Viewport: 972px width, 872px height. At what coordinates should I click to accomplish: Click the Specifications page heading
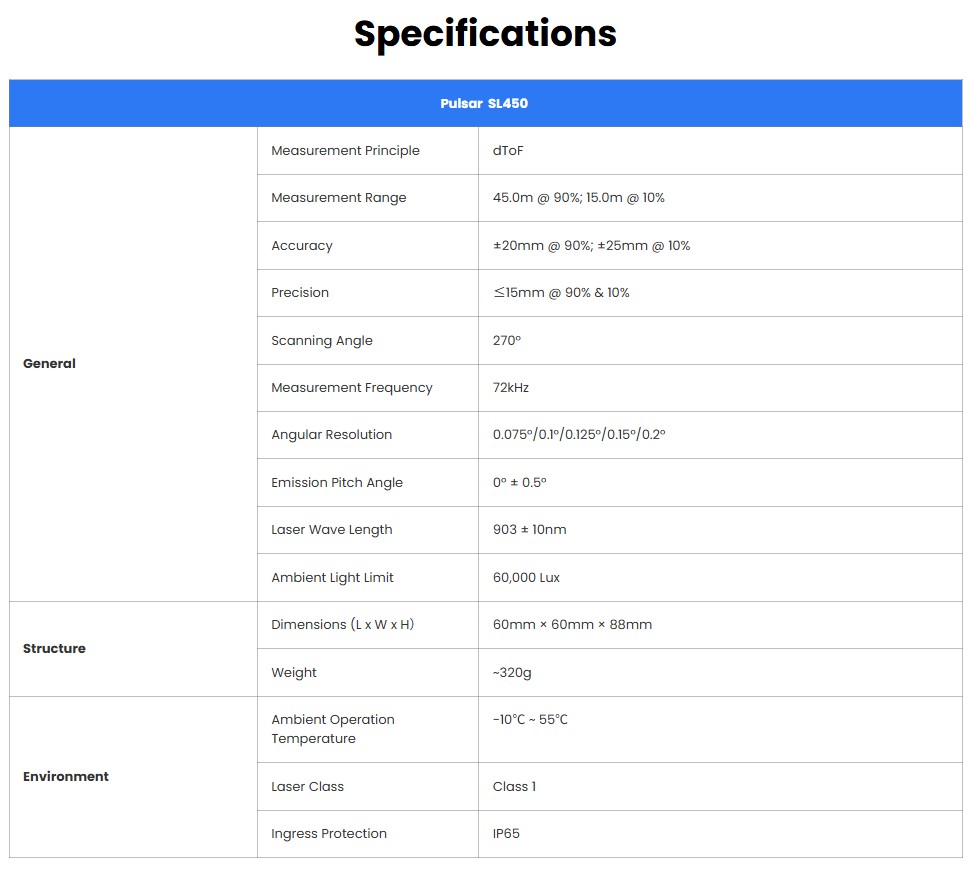(485, 34)
